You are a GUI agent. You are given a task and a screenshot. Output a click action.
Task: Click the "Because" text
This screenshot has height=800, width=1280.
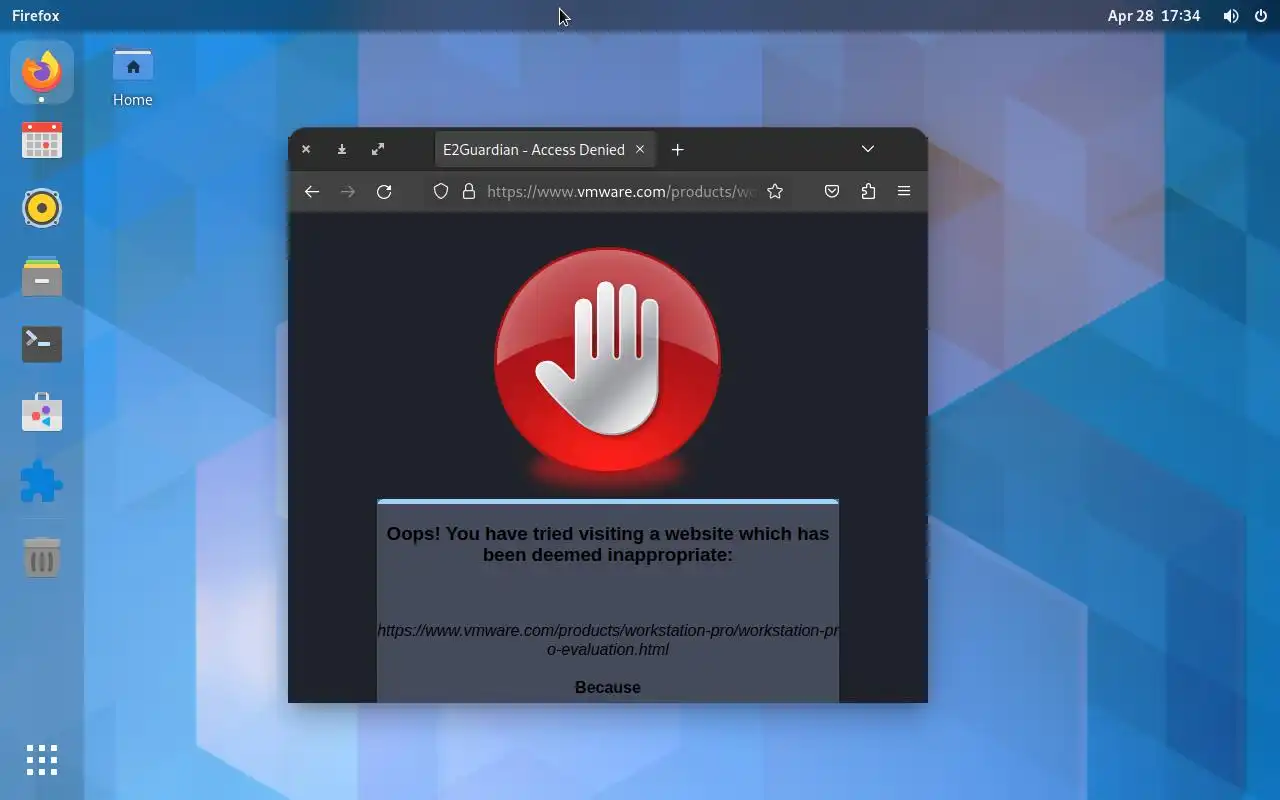tap(608, 687)
